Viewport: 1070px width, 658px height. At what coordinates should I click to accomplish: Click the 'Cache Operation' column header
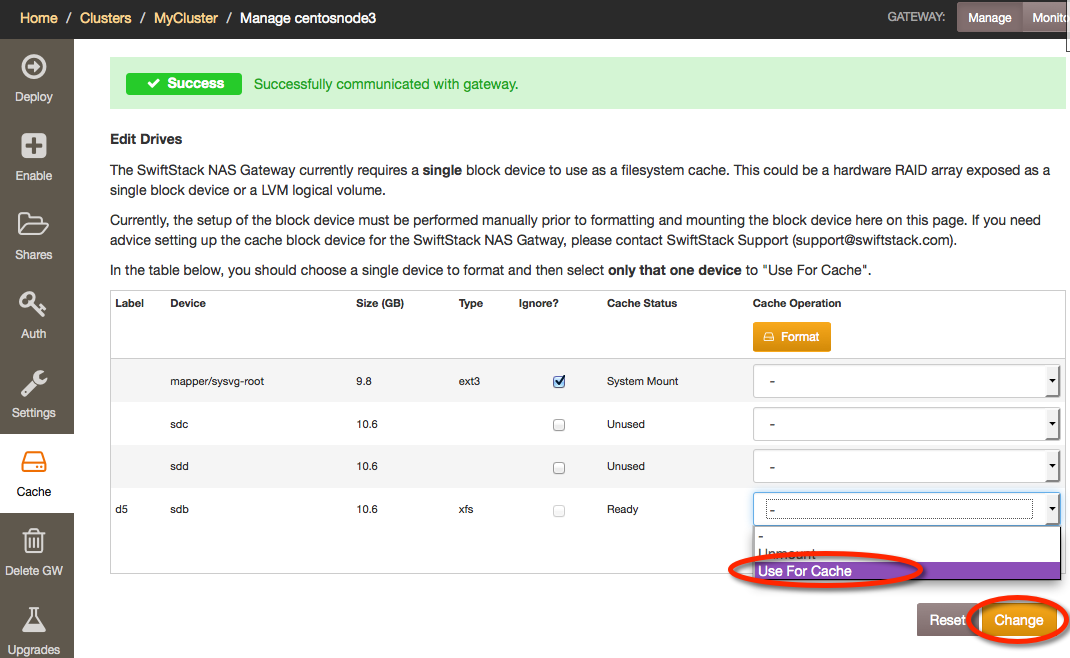[x=796, y=303]
